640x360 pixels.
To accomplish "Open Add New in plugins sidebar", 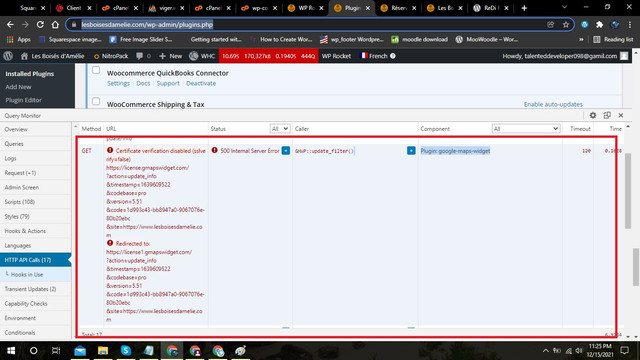I will point(18,87).
